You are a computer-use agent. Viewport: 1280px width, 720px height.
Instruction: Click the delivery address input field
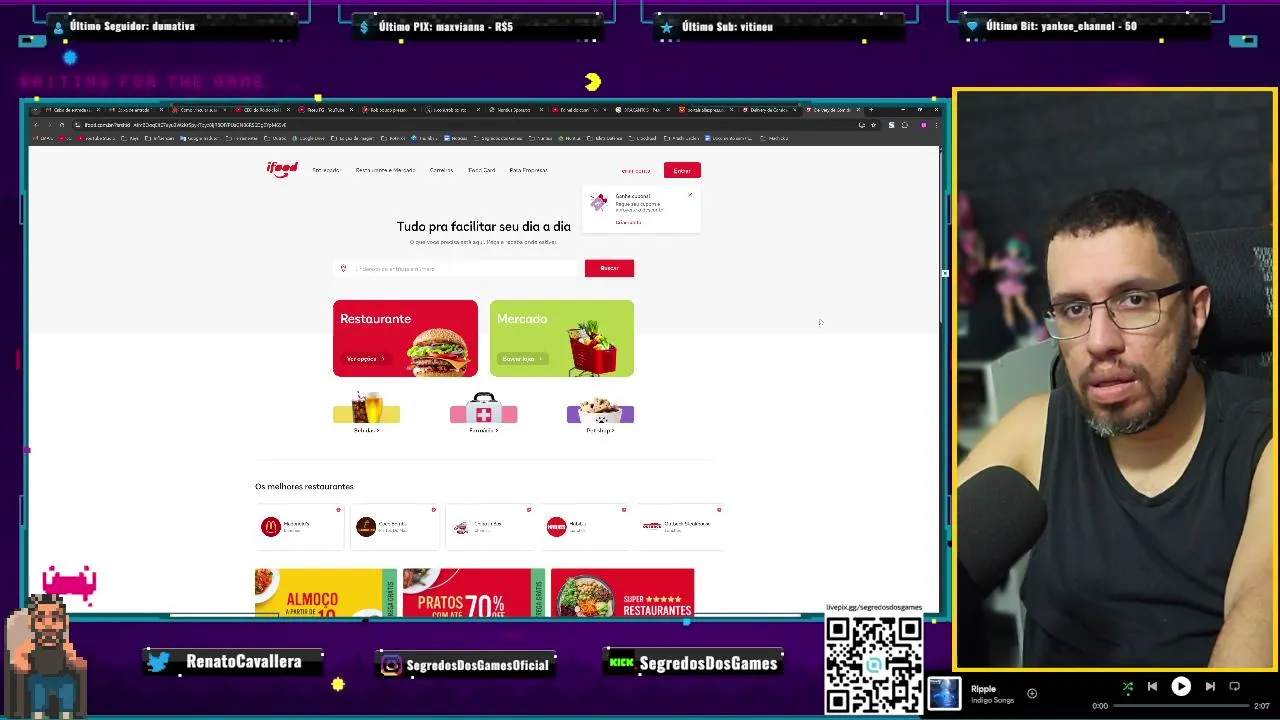tap(457, 268)
